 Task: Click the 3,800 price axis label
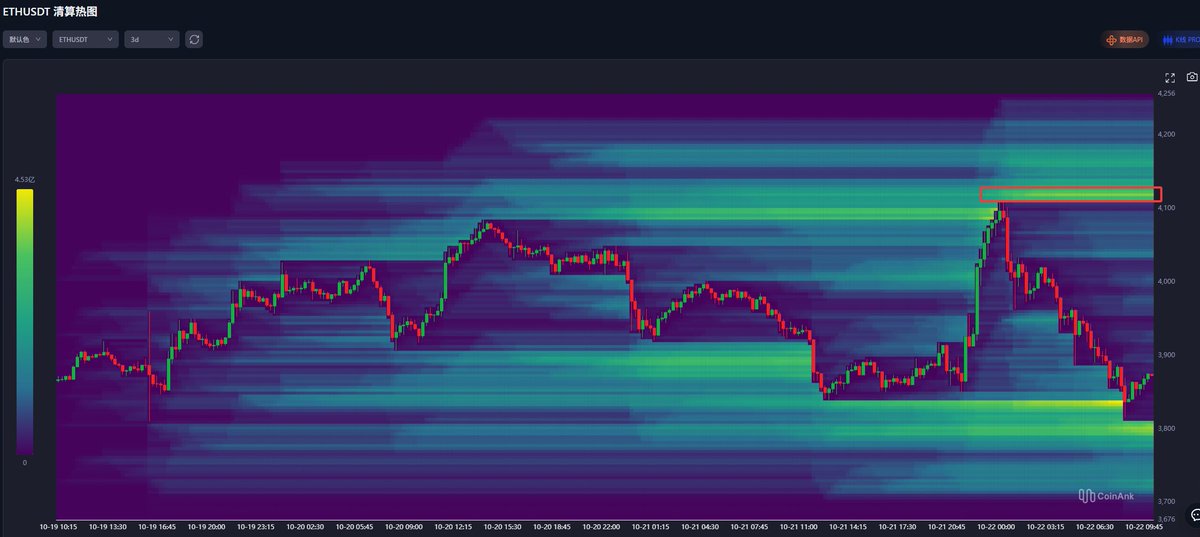point(1167,428)
